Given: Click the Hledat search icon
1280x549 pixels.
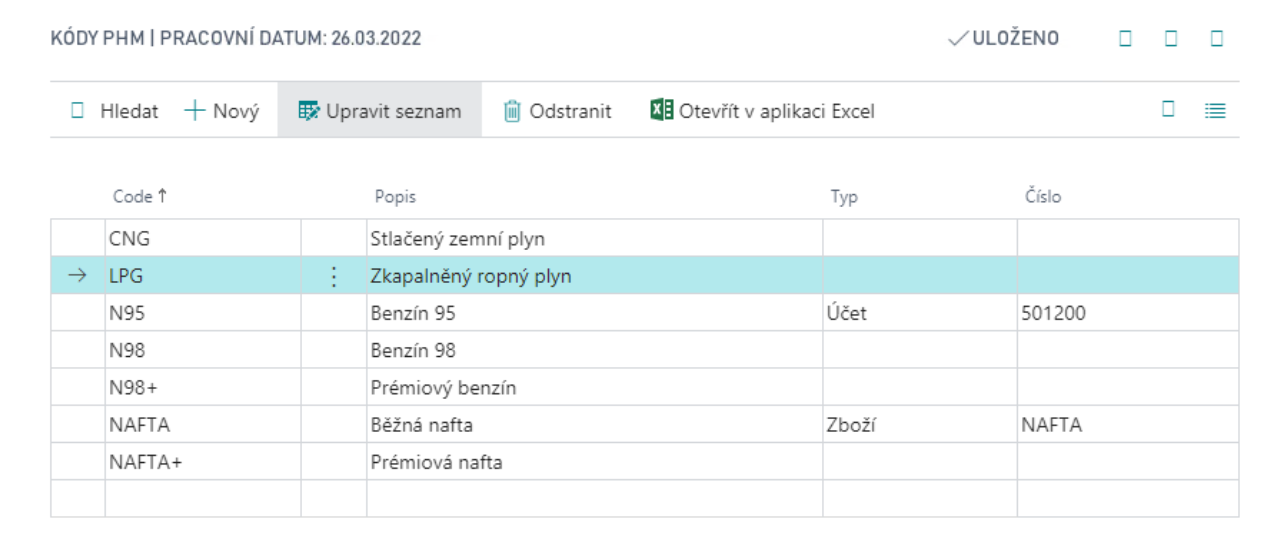Looking at the screenshot, I should coord(78,111).
